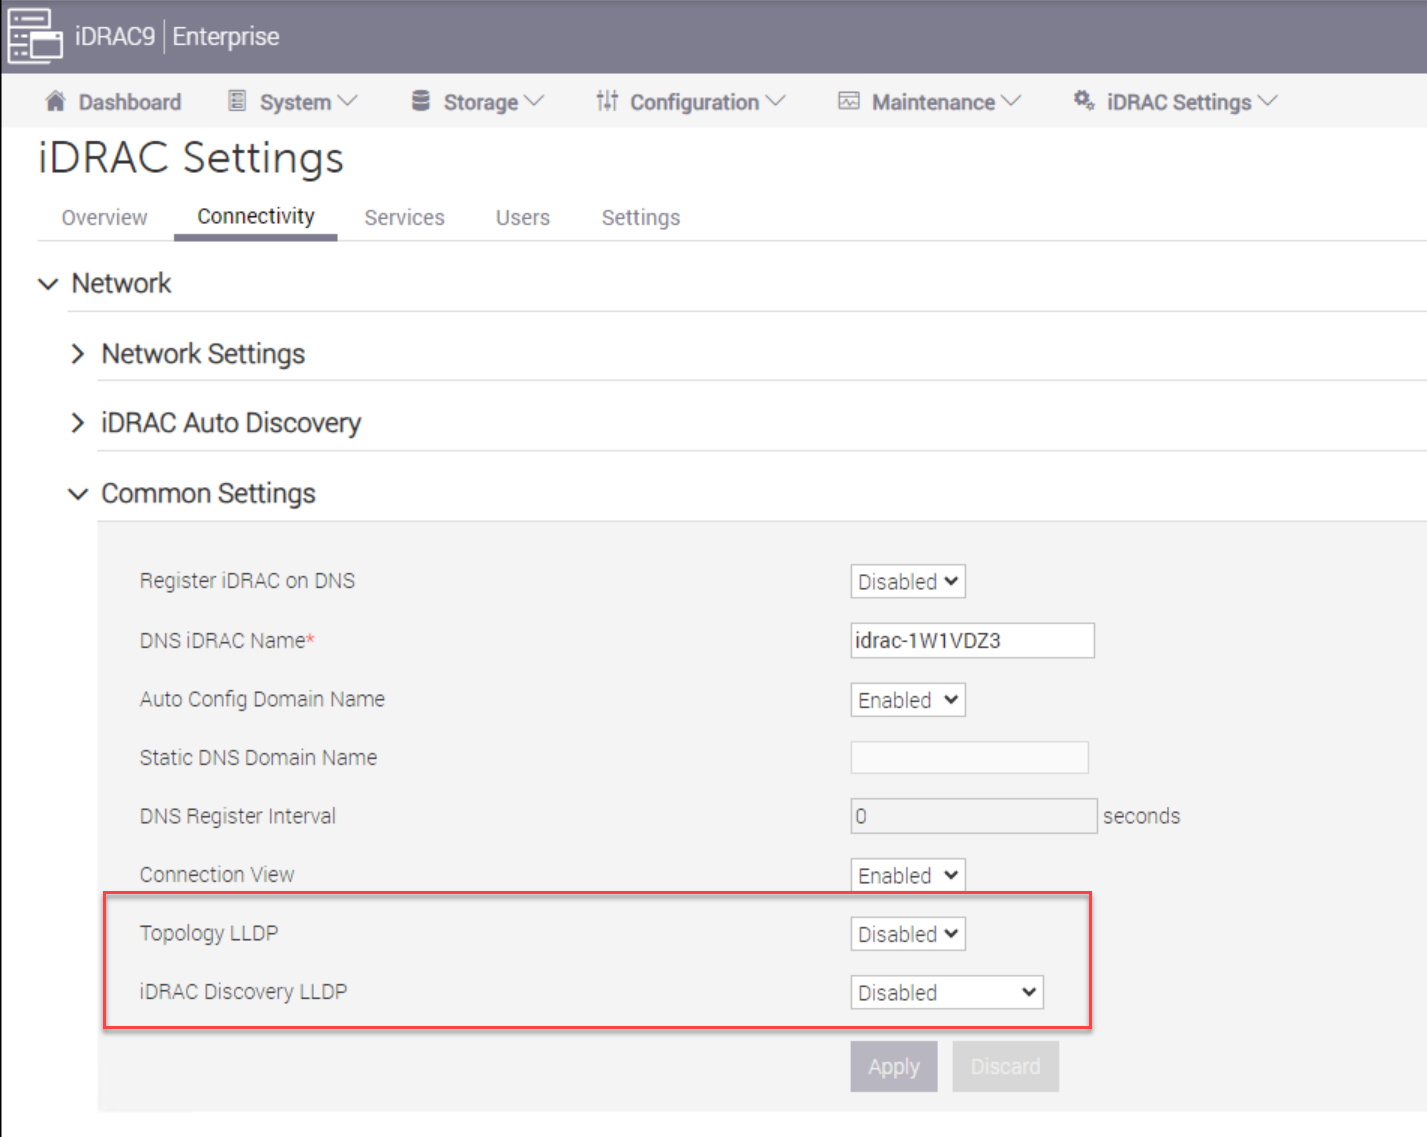Expand the Network Settings section
The image size is (1427, 1137).
point(78,354)
